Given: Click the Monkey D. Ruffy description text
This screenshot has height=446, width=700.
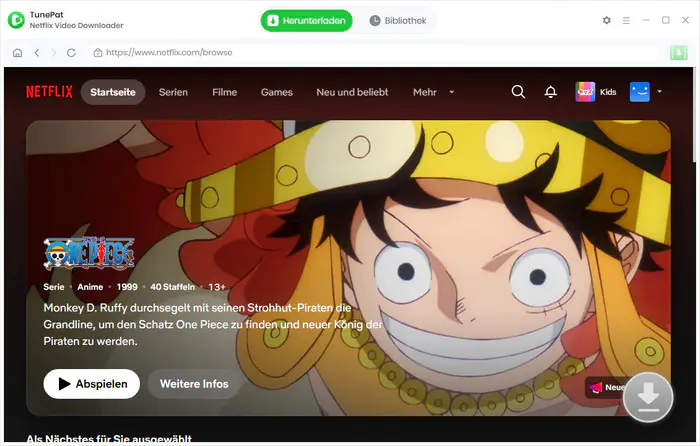Looking at the screenshot, I should click(x=213, y=325).
